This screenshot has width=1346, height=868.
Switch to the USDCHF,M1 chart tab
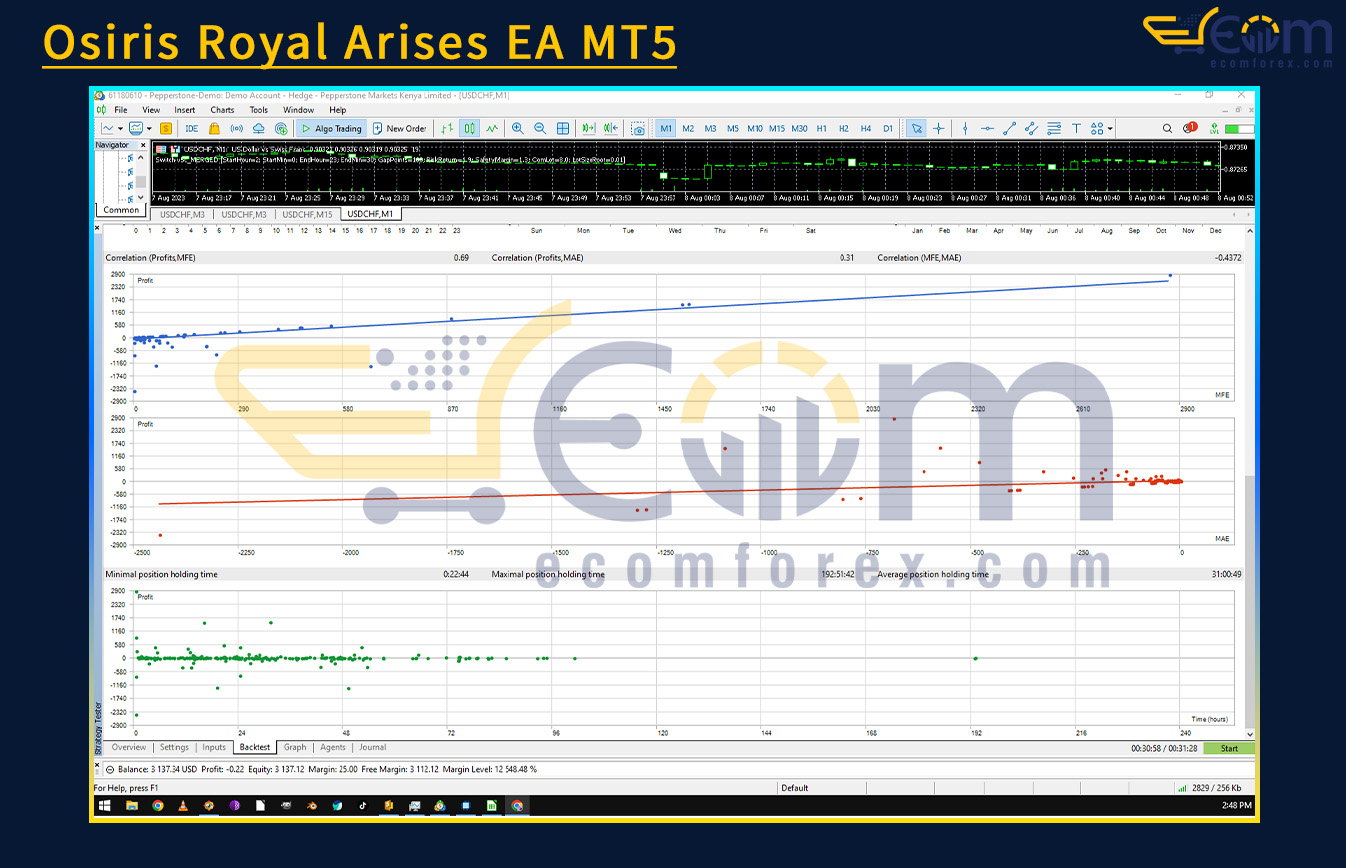click(371, 214)
